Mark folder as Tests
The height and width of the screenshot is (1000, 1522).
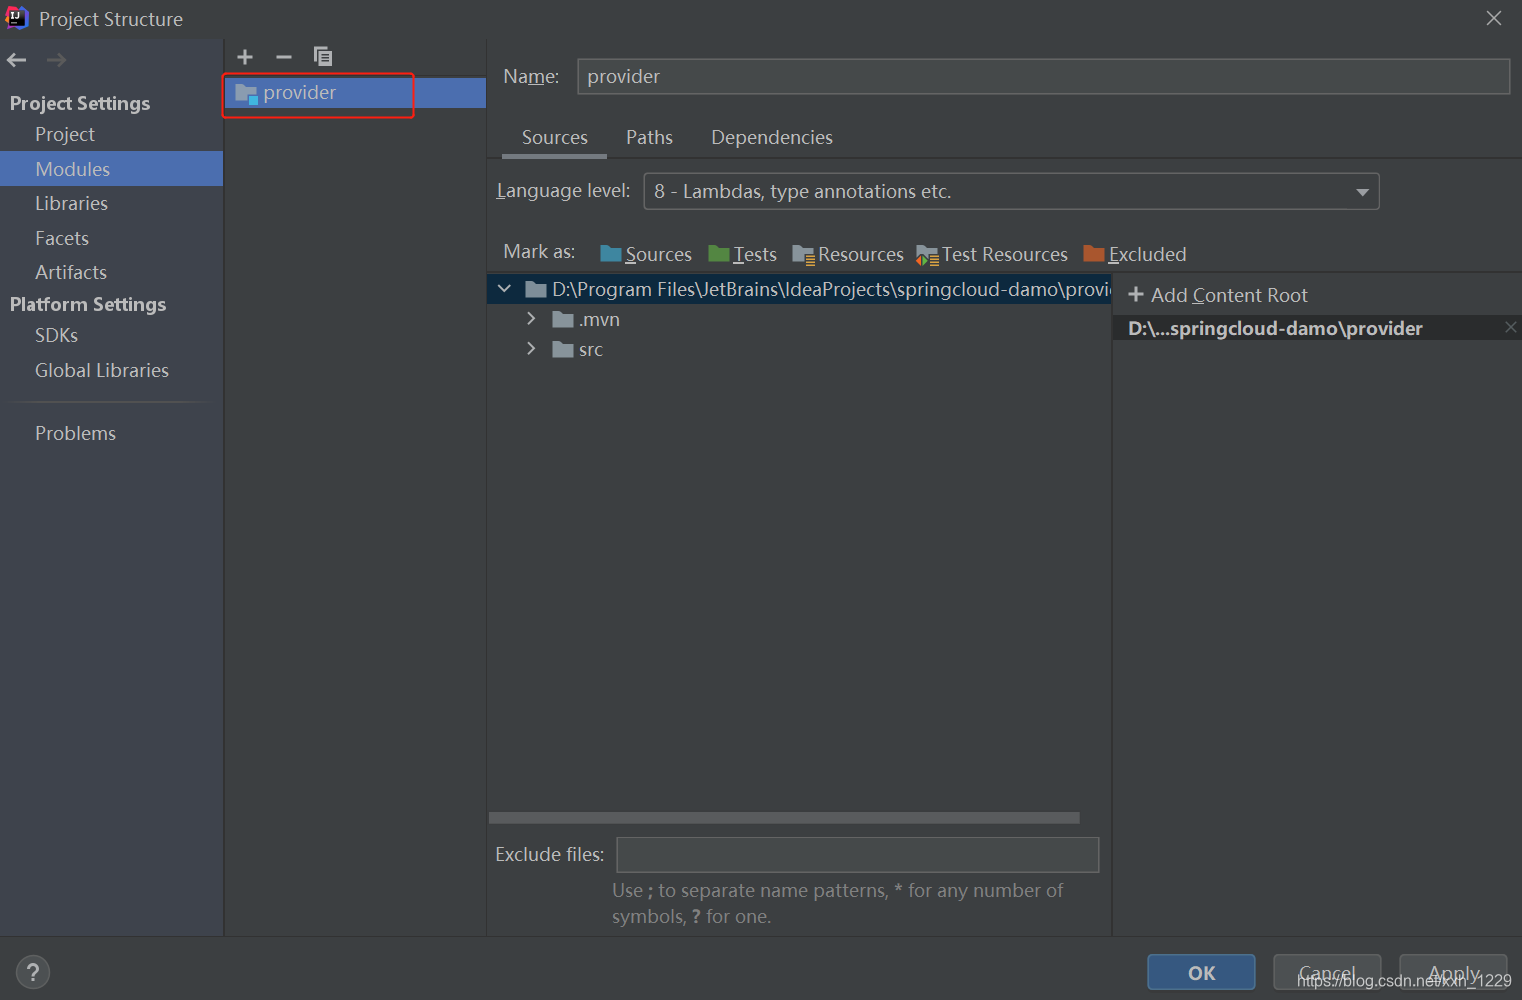(x=742, y=254)
